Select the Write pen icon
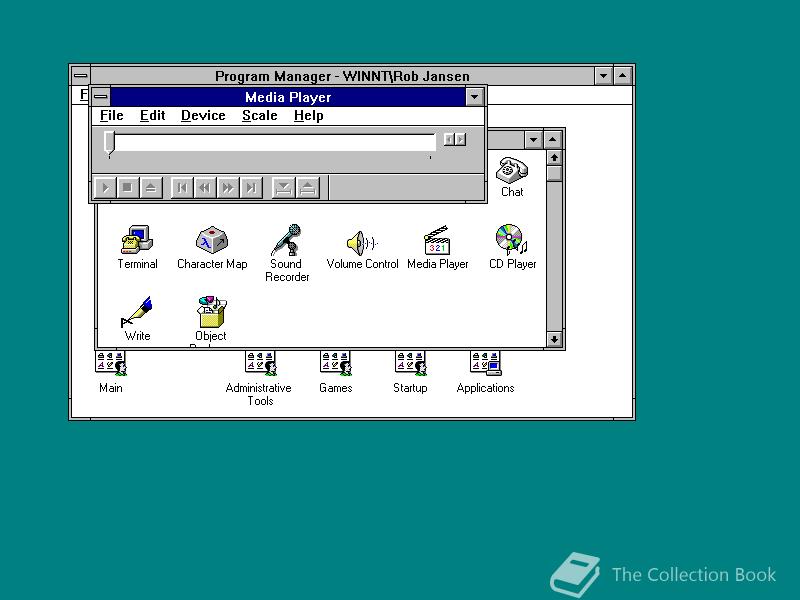The image size is (800, 600). [136, 312]
